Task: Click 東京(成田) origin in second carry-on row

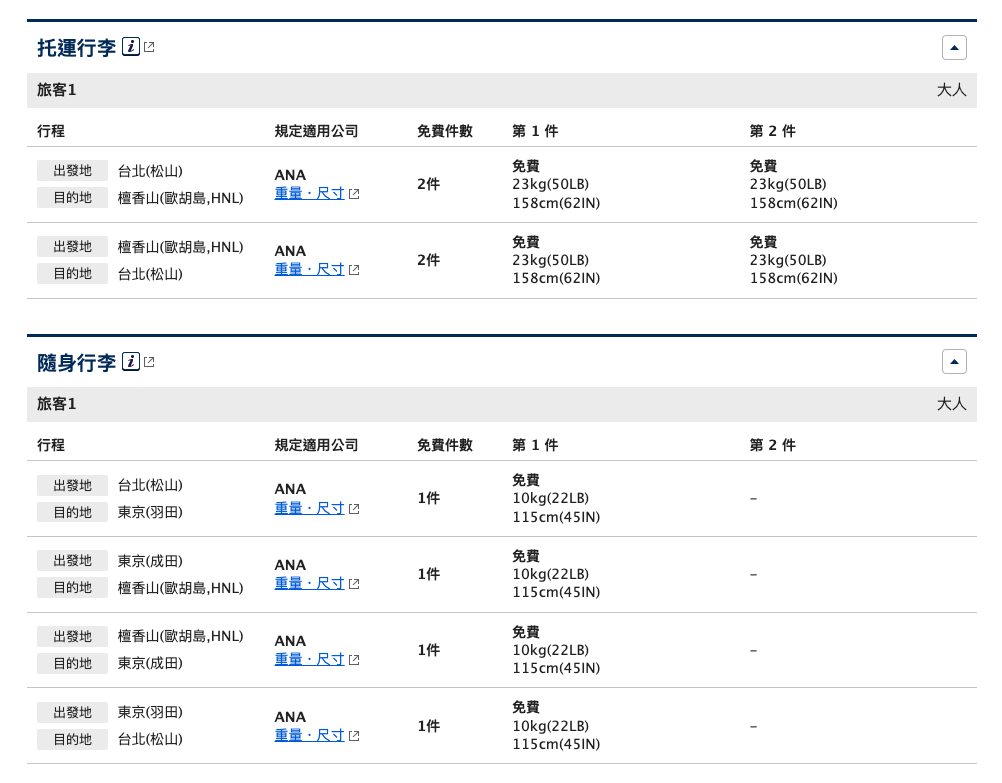Action: click(150, 561)
